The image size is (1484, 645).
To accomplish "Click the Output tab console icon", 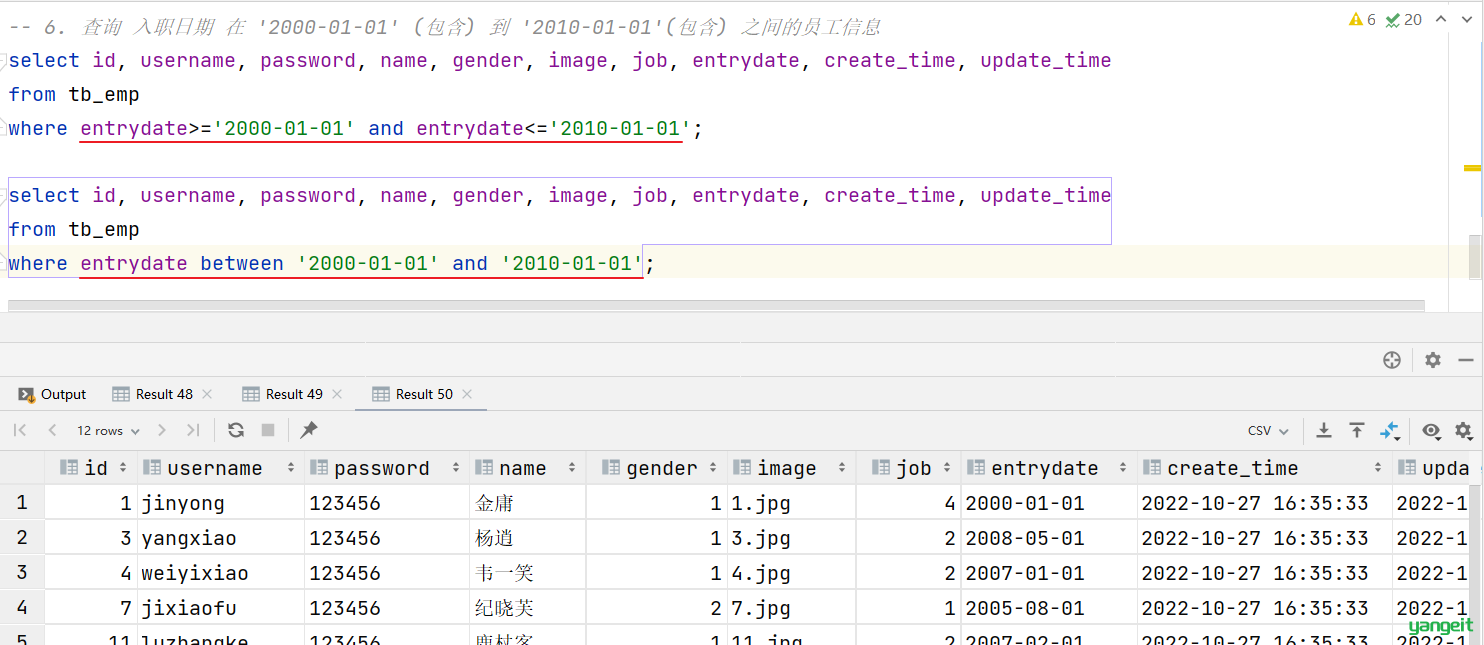I will pyautogui.click(x=27, y=394).
